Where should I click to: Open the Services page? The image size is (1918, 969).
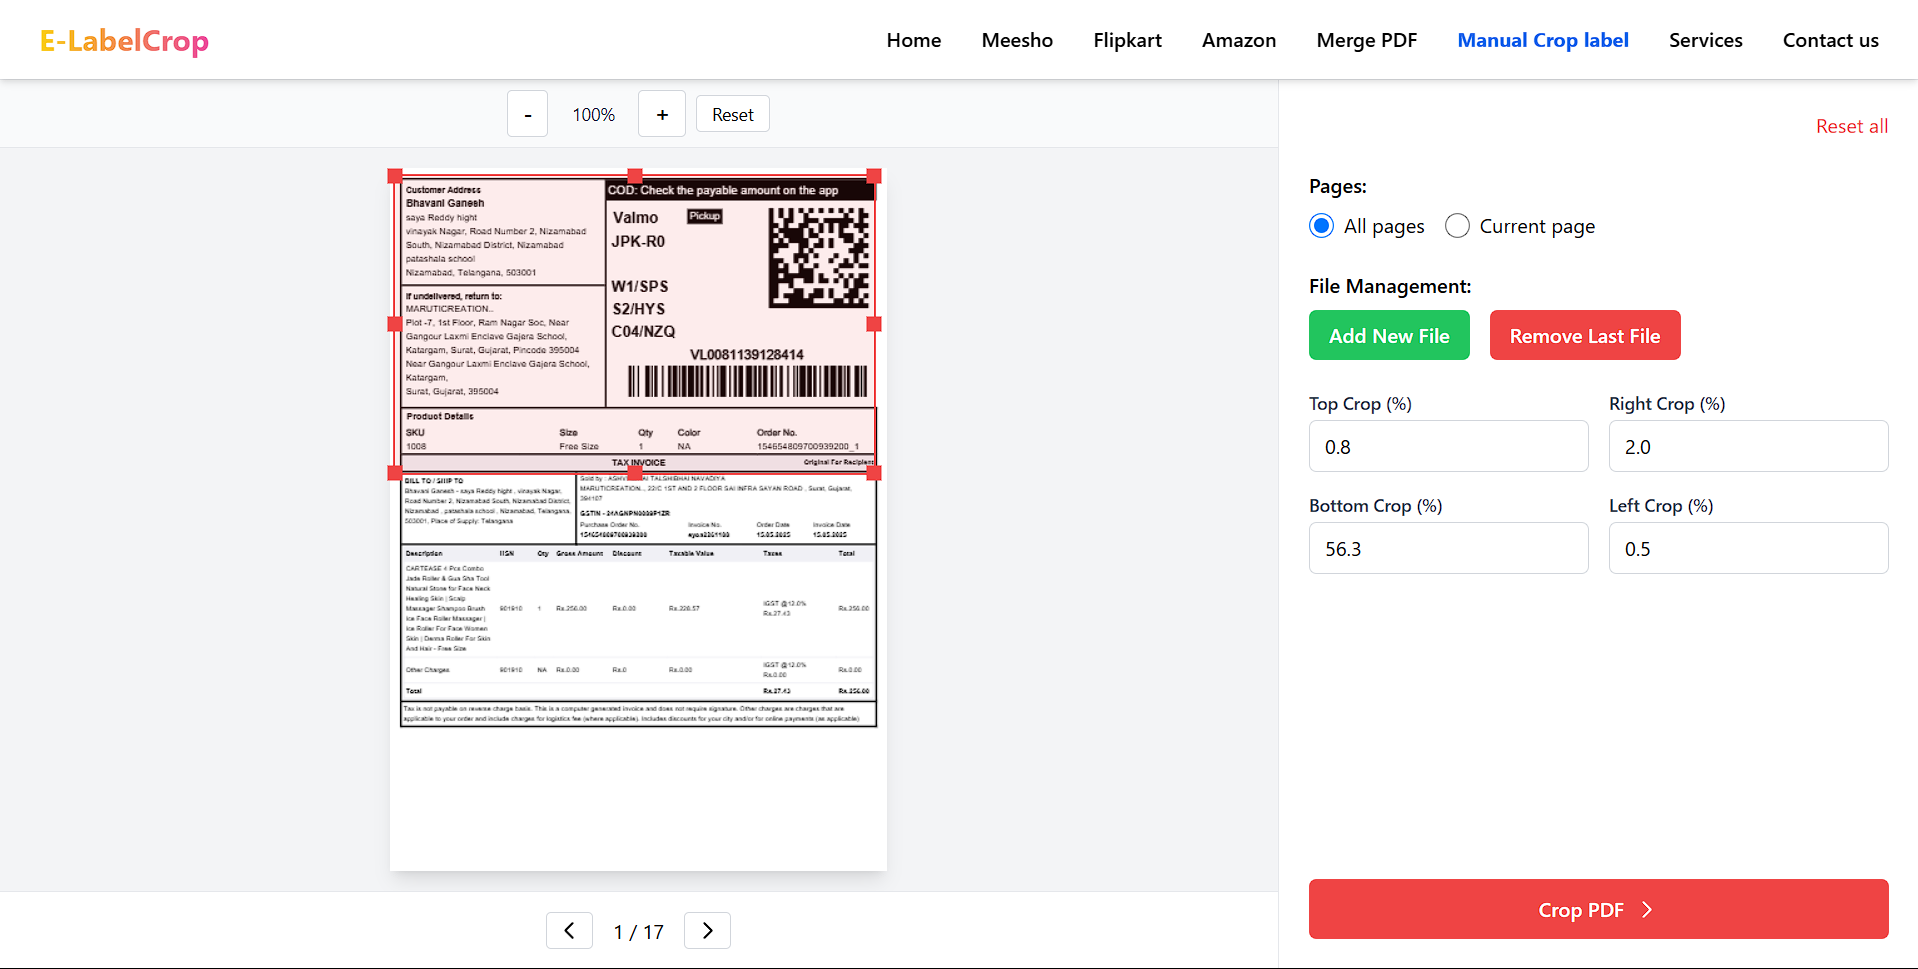point(1705,40)
